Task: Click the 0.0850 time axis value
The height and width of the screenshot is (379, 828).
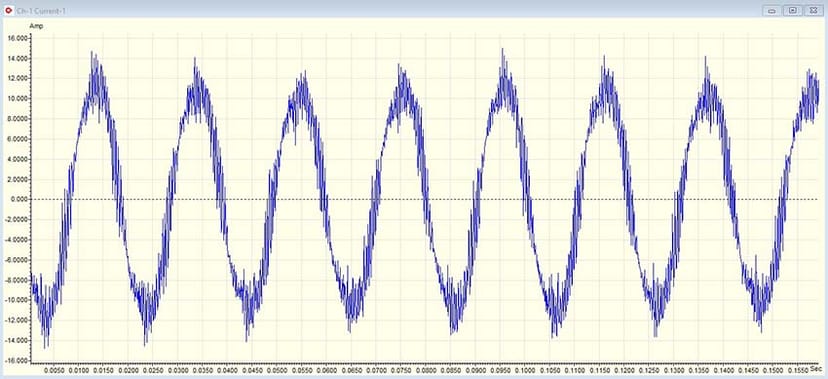Action: coord(451,371)
